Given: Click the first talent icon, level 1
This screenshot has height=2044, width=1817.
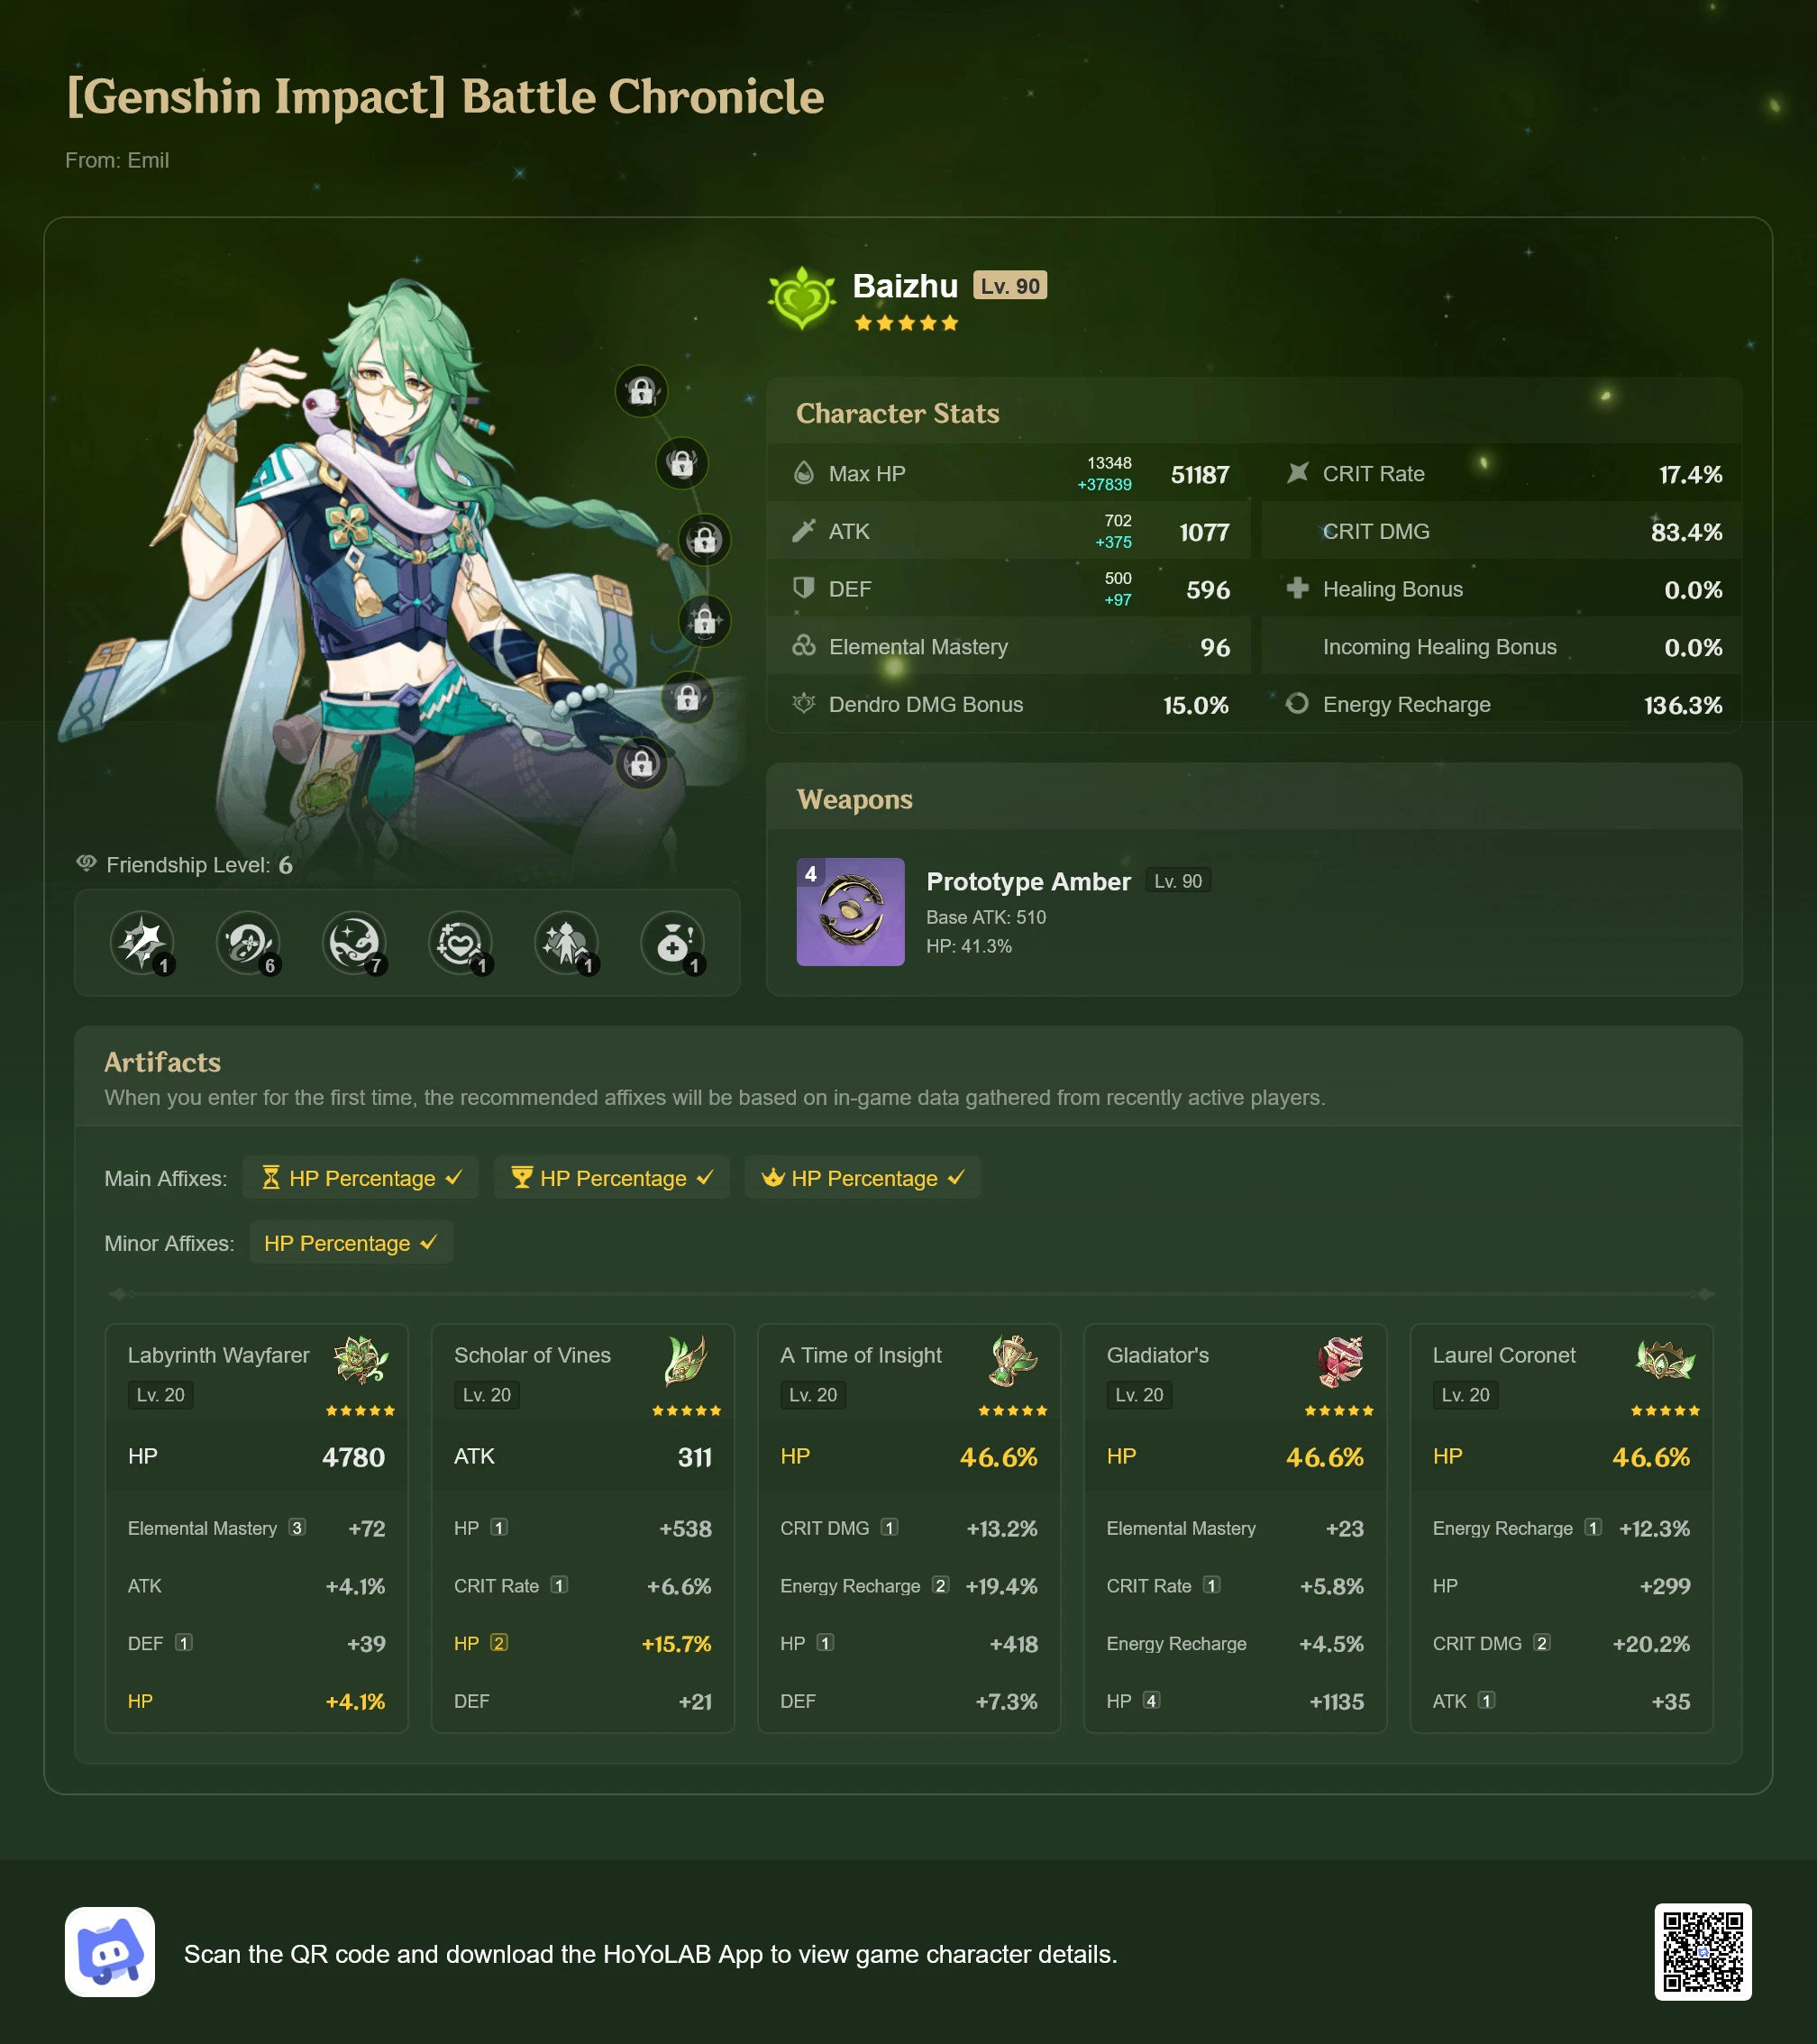Looking at the screenshot, I should click(142, 943).
